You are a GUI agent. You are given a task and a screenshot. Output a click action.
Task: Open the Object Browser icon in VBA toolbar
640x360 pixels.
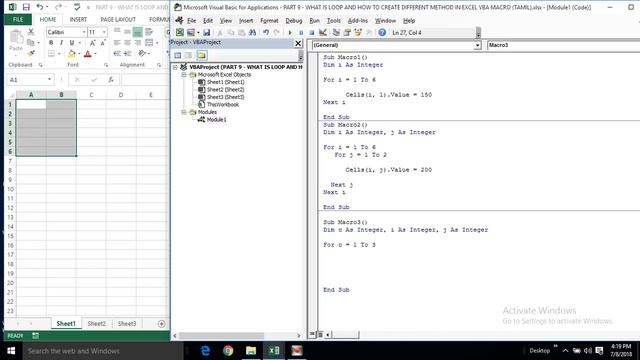coord(358,32)
